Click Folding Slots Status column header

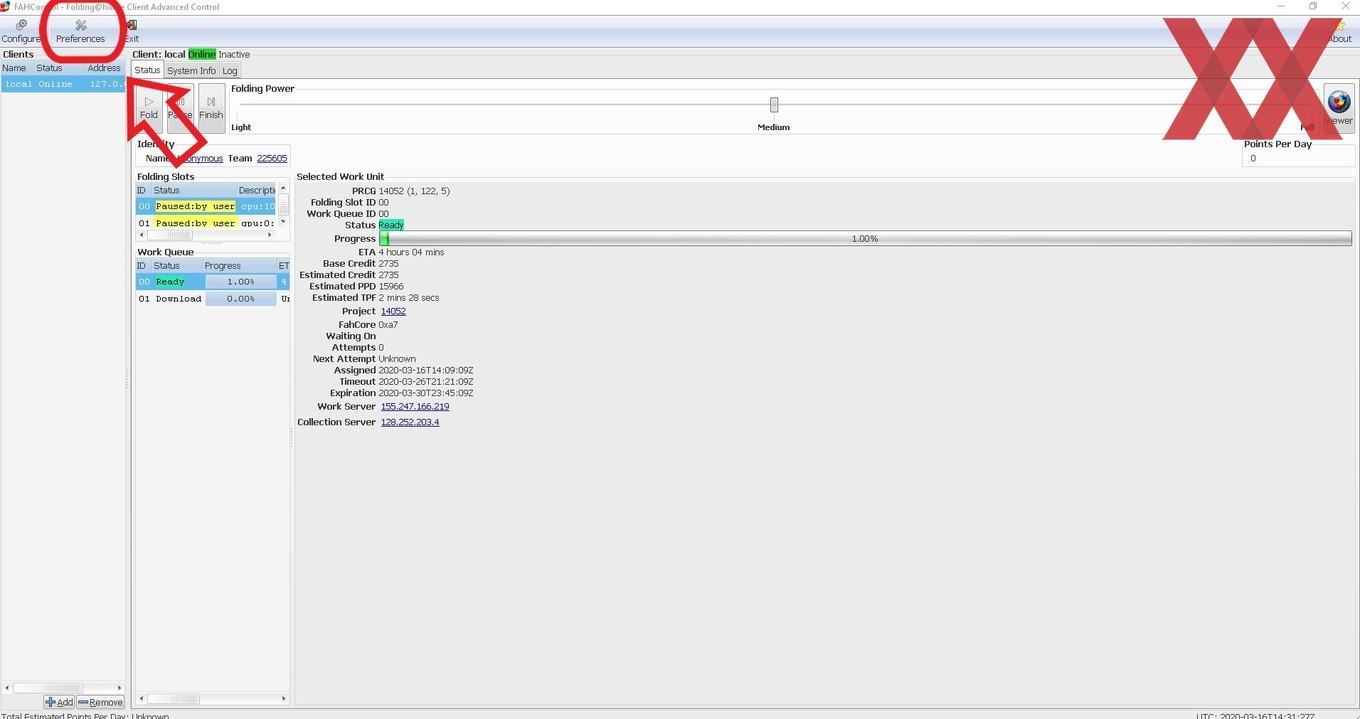(x=194, y=190)
